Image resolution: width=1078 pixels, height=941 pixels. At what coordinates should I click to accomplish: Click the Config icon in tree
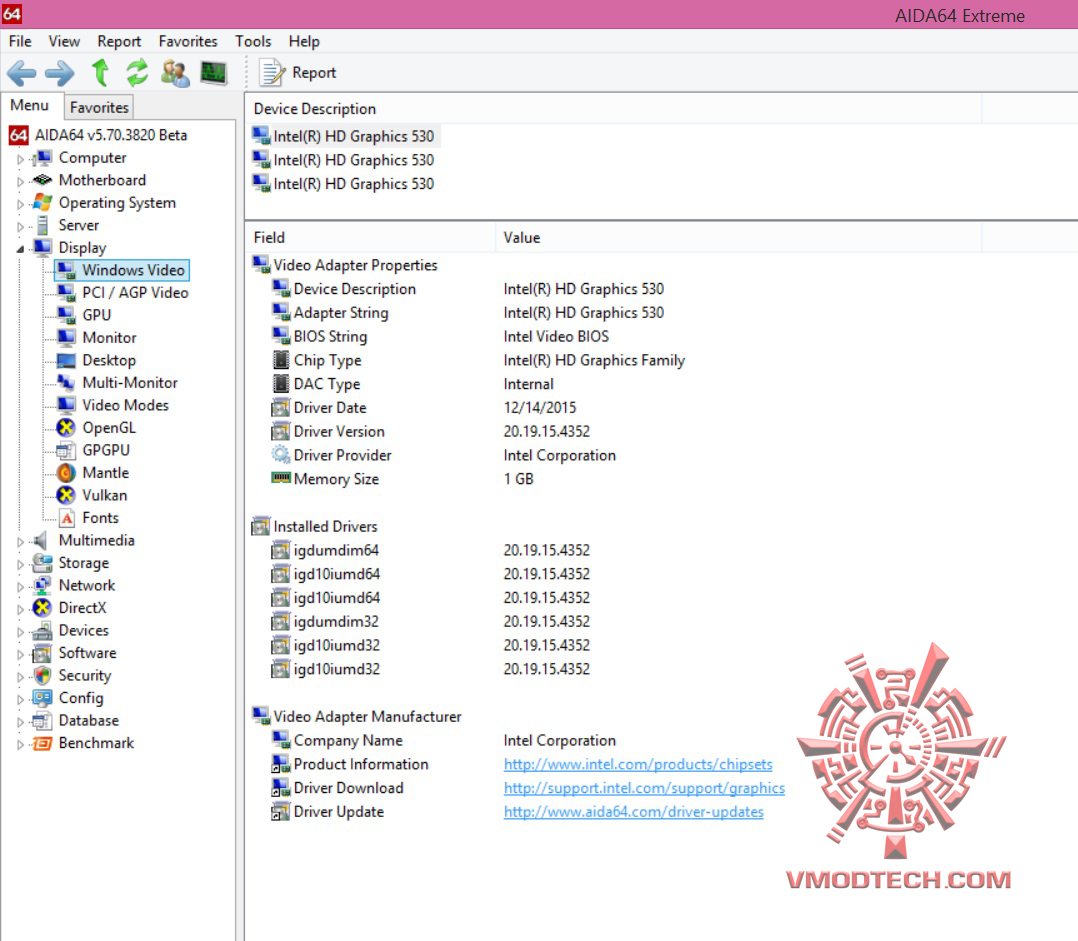tap(43, 698)
